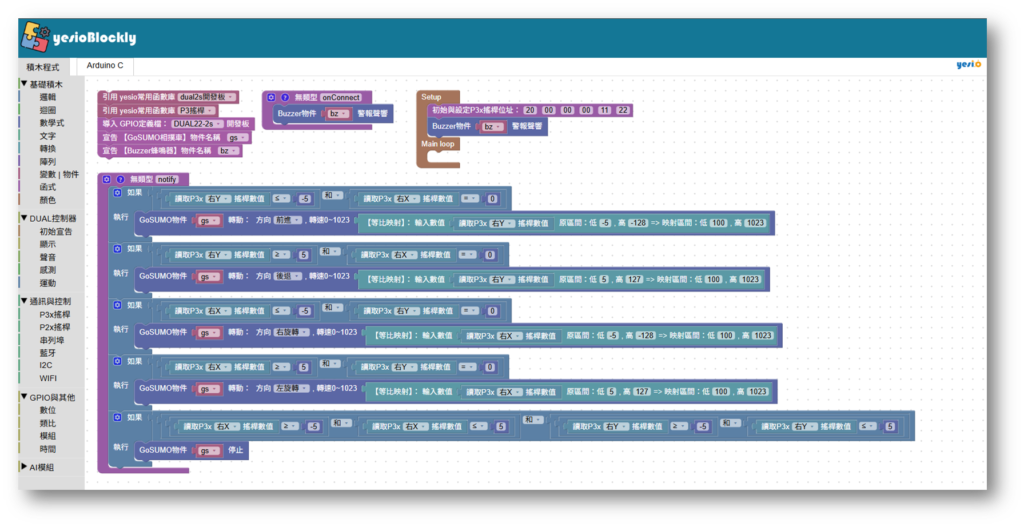
Task: Open gear icon of the 如果 block above 前進
Action: point(118,193)
